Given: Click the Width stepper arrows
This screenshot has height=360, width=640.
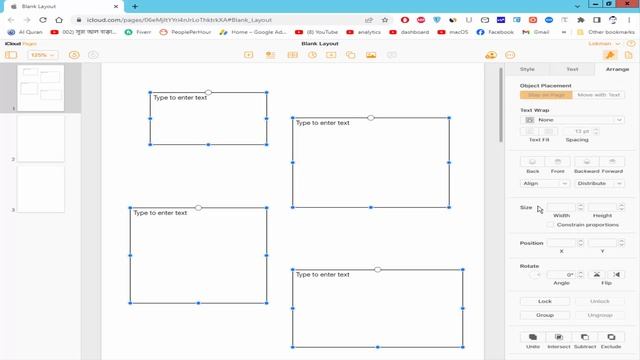Looking at the screenshot, I should click(x=580, y=207).
